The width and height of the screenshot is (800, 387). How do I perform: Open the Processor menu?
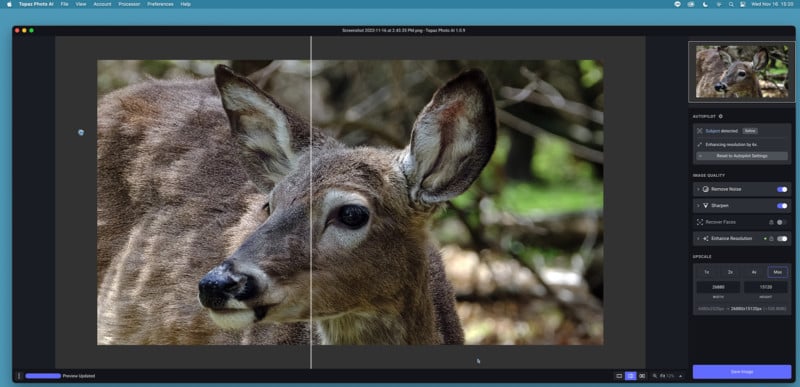(x=129, y=4)
